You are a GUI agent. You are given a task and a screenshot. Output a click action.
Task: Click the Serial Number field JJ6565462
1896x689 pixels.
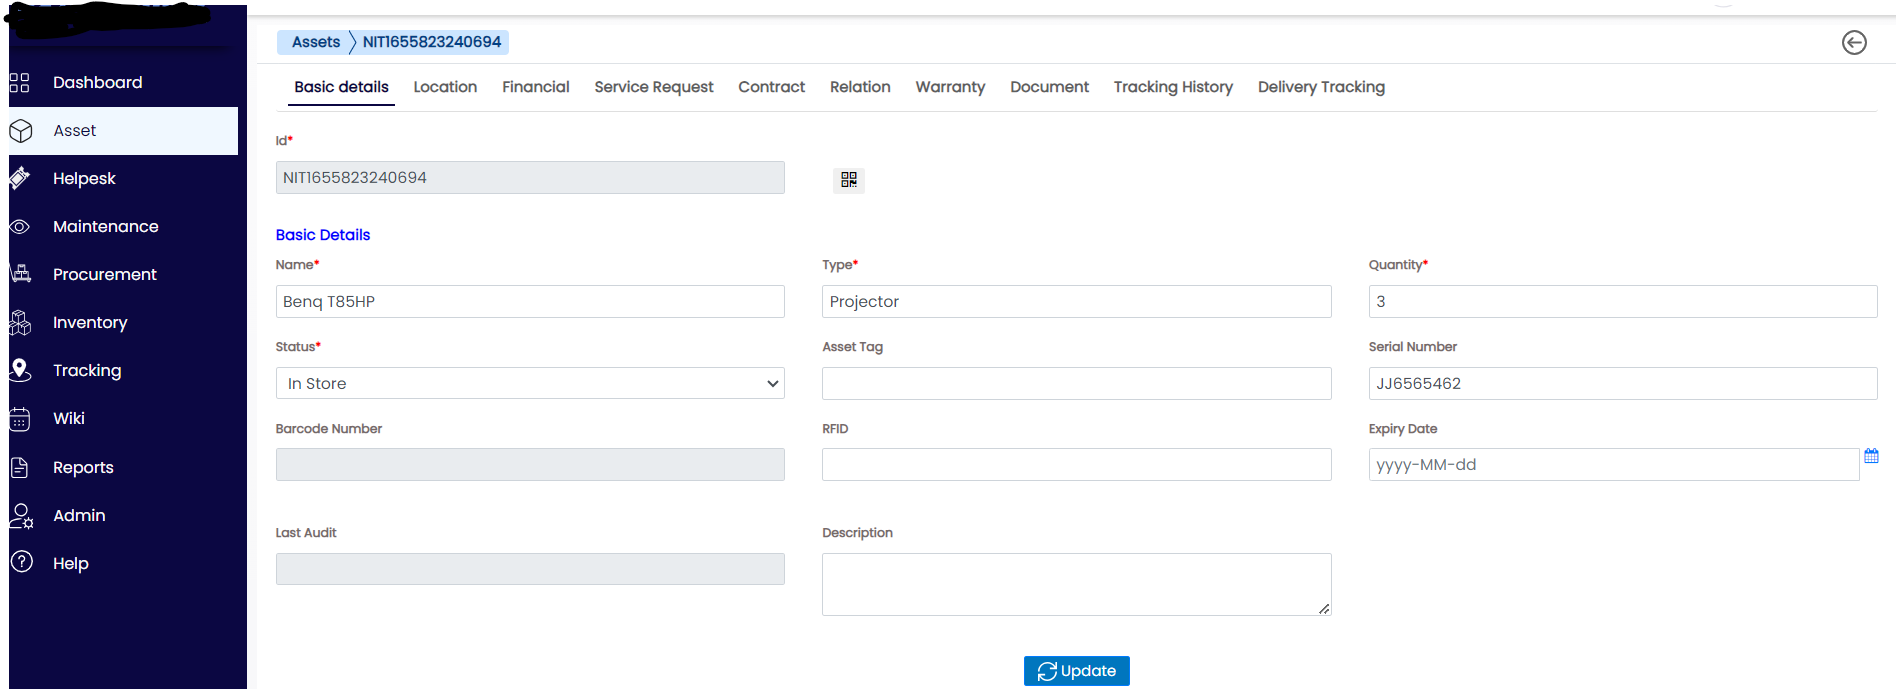point(1622,383)
